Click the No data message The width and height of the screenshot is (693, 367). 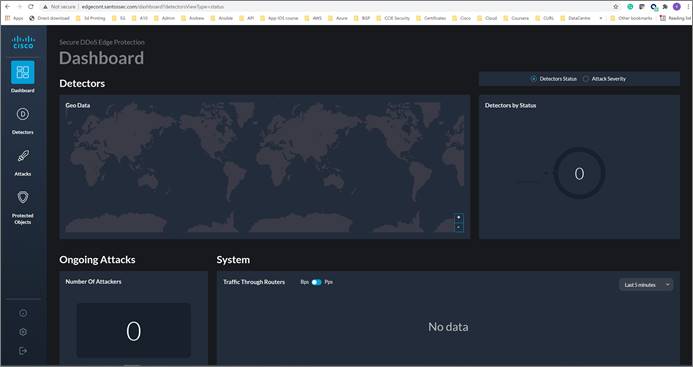click(448, 327)
